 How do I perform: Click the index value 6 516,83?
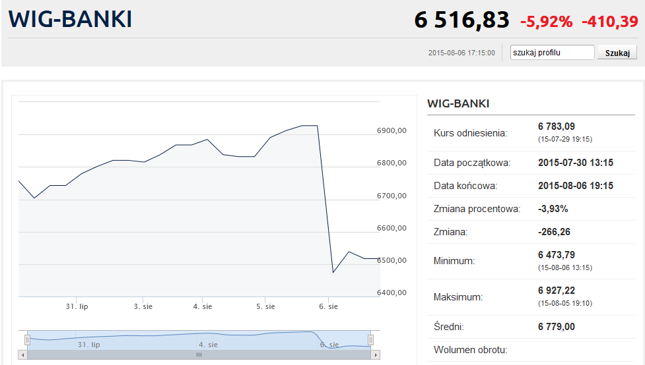[462, 20]
